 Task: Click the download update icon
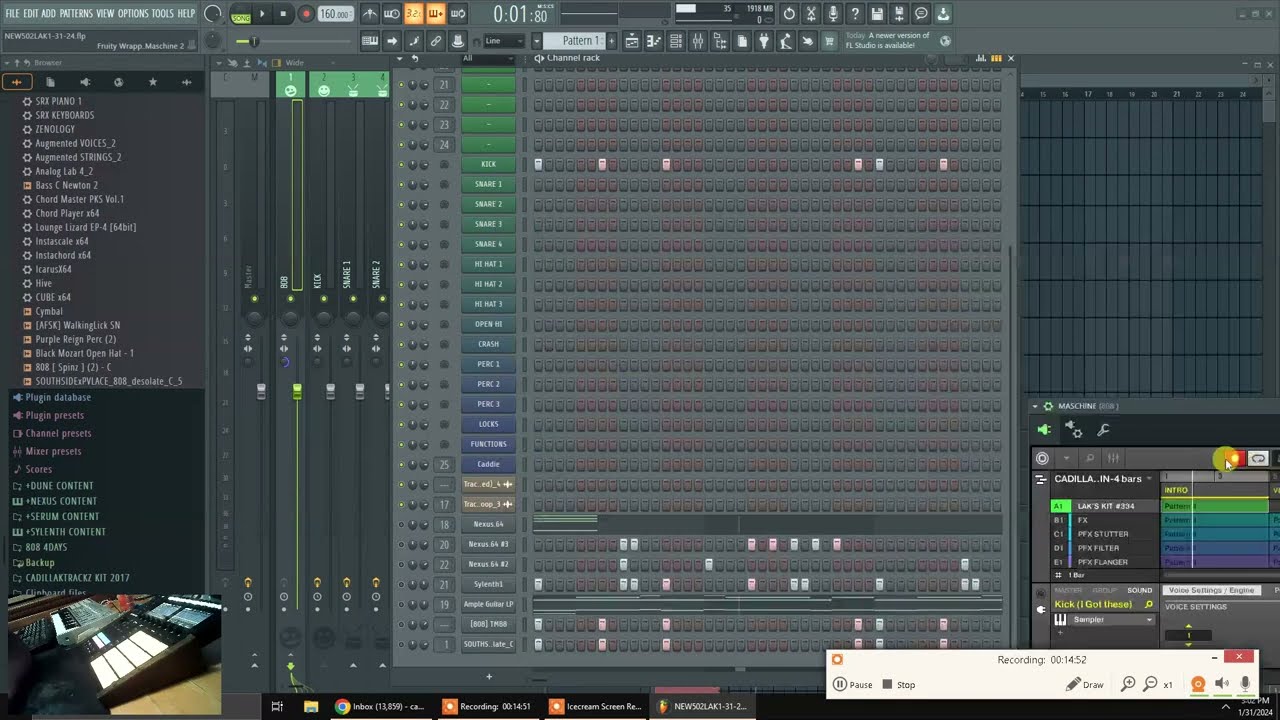click(x=943, y=14)
